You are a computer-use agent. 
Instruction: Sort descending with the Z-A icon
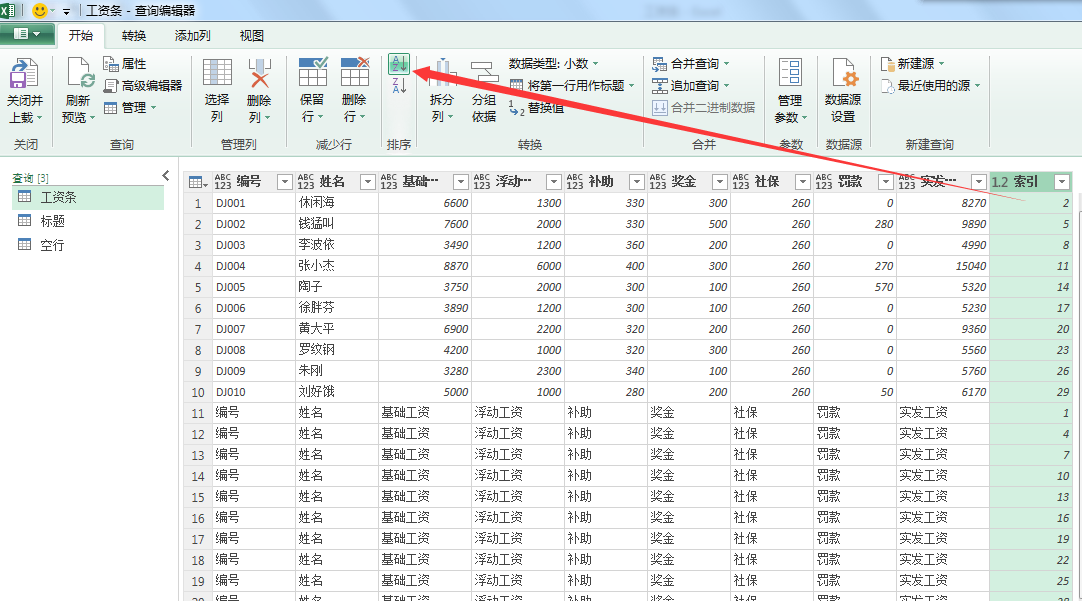[399, 86]
